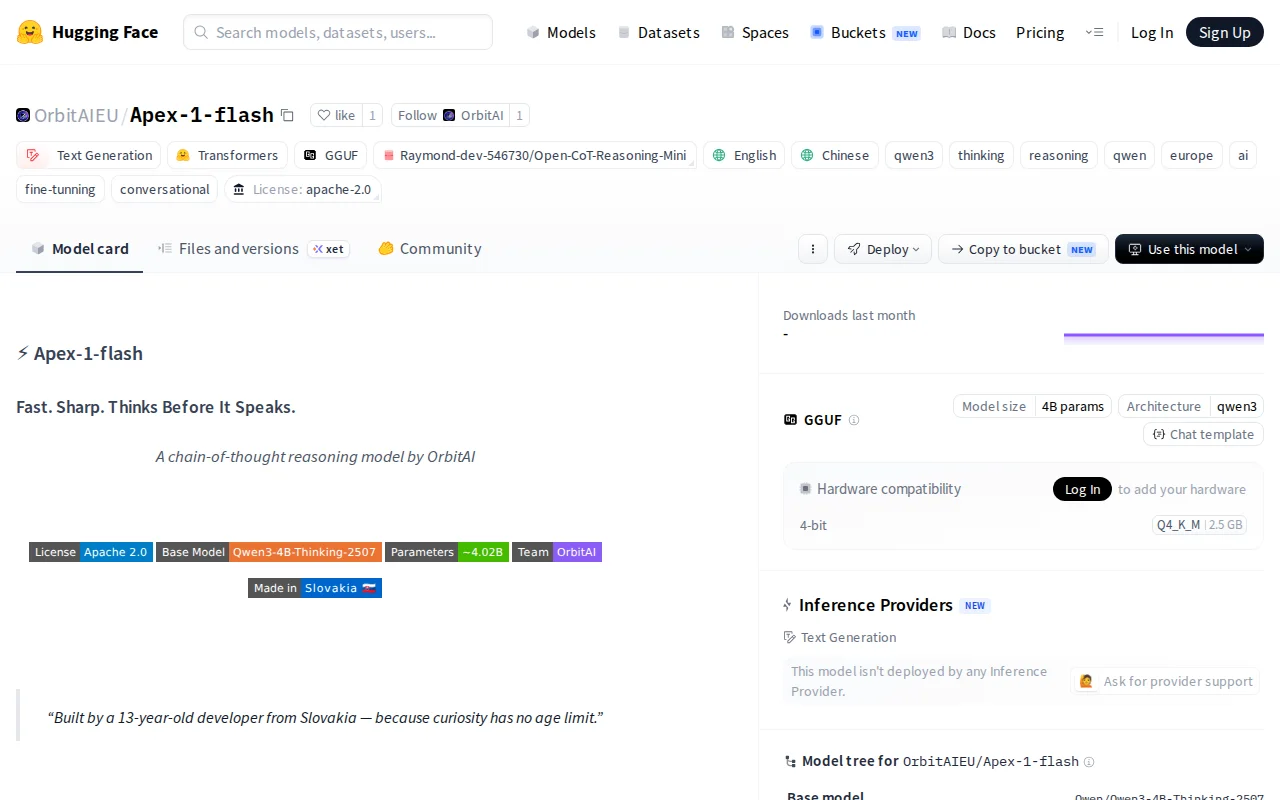Expand the apache-2.0 license tag
The width and height of the screenshot is (1280, 800).
pyautogui.click(x=303, y=189)
